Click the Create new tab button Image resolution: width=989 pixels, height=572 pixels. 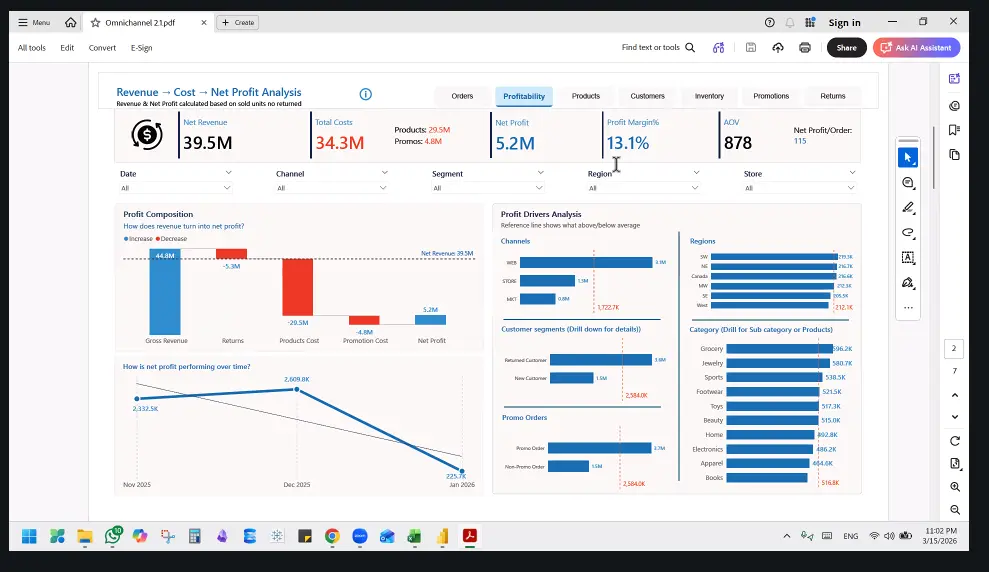pyautogui.click(x=238, y=23)
